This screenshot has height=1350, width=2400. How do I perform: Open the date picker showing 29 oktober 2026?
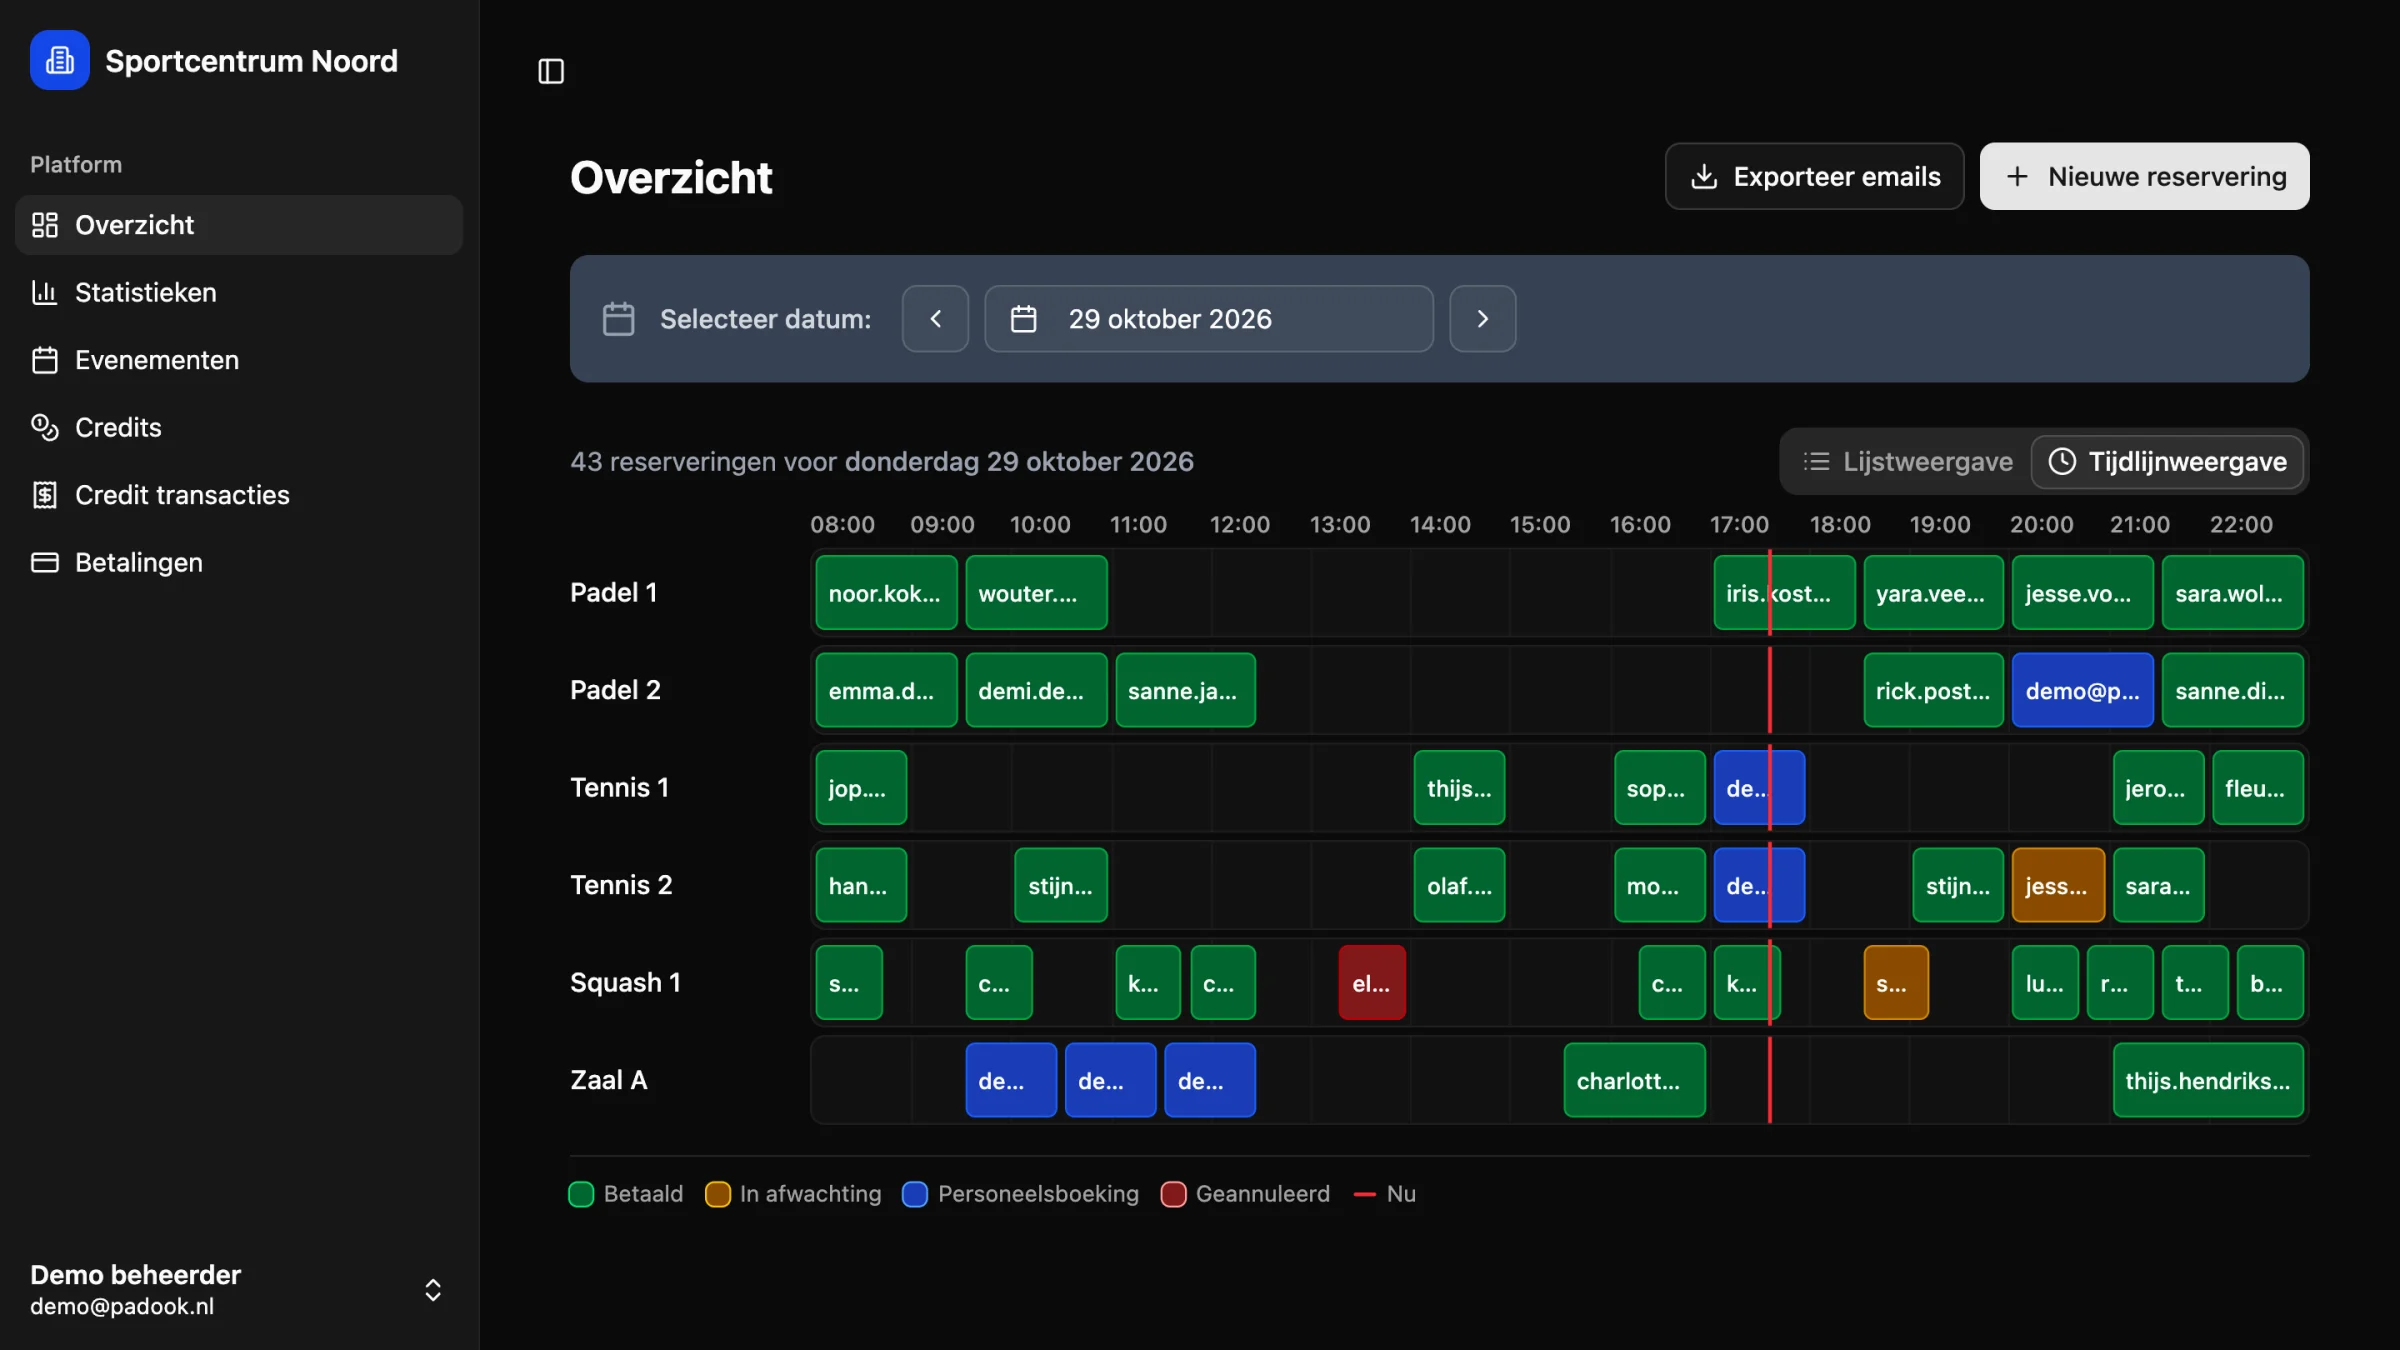click(1208, 319)
